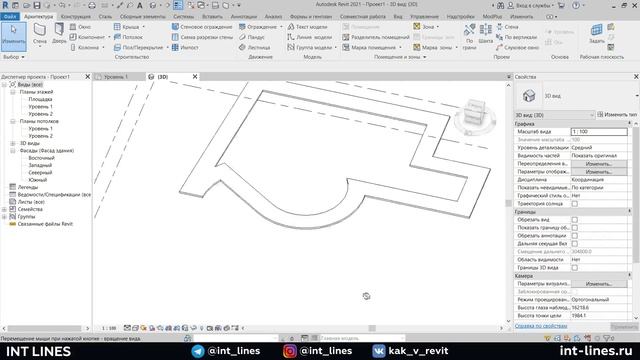Click the Изменить тип button
The height and width of the screenshot is (360, 640).
click(617, 115)
